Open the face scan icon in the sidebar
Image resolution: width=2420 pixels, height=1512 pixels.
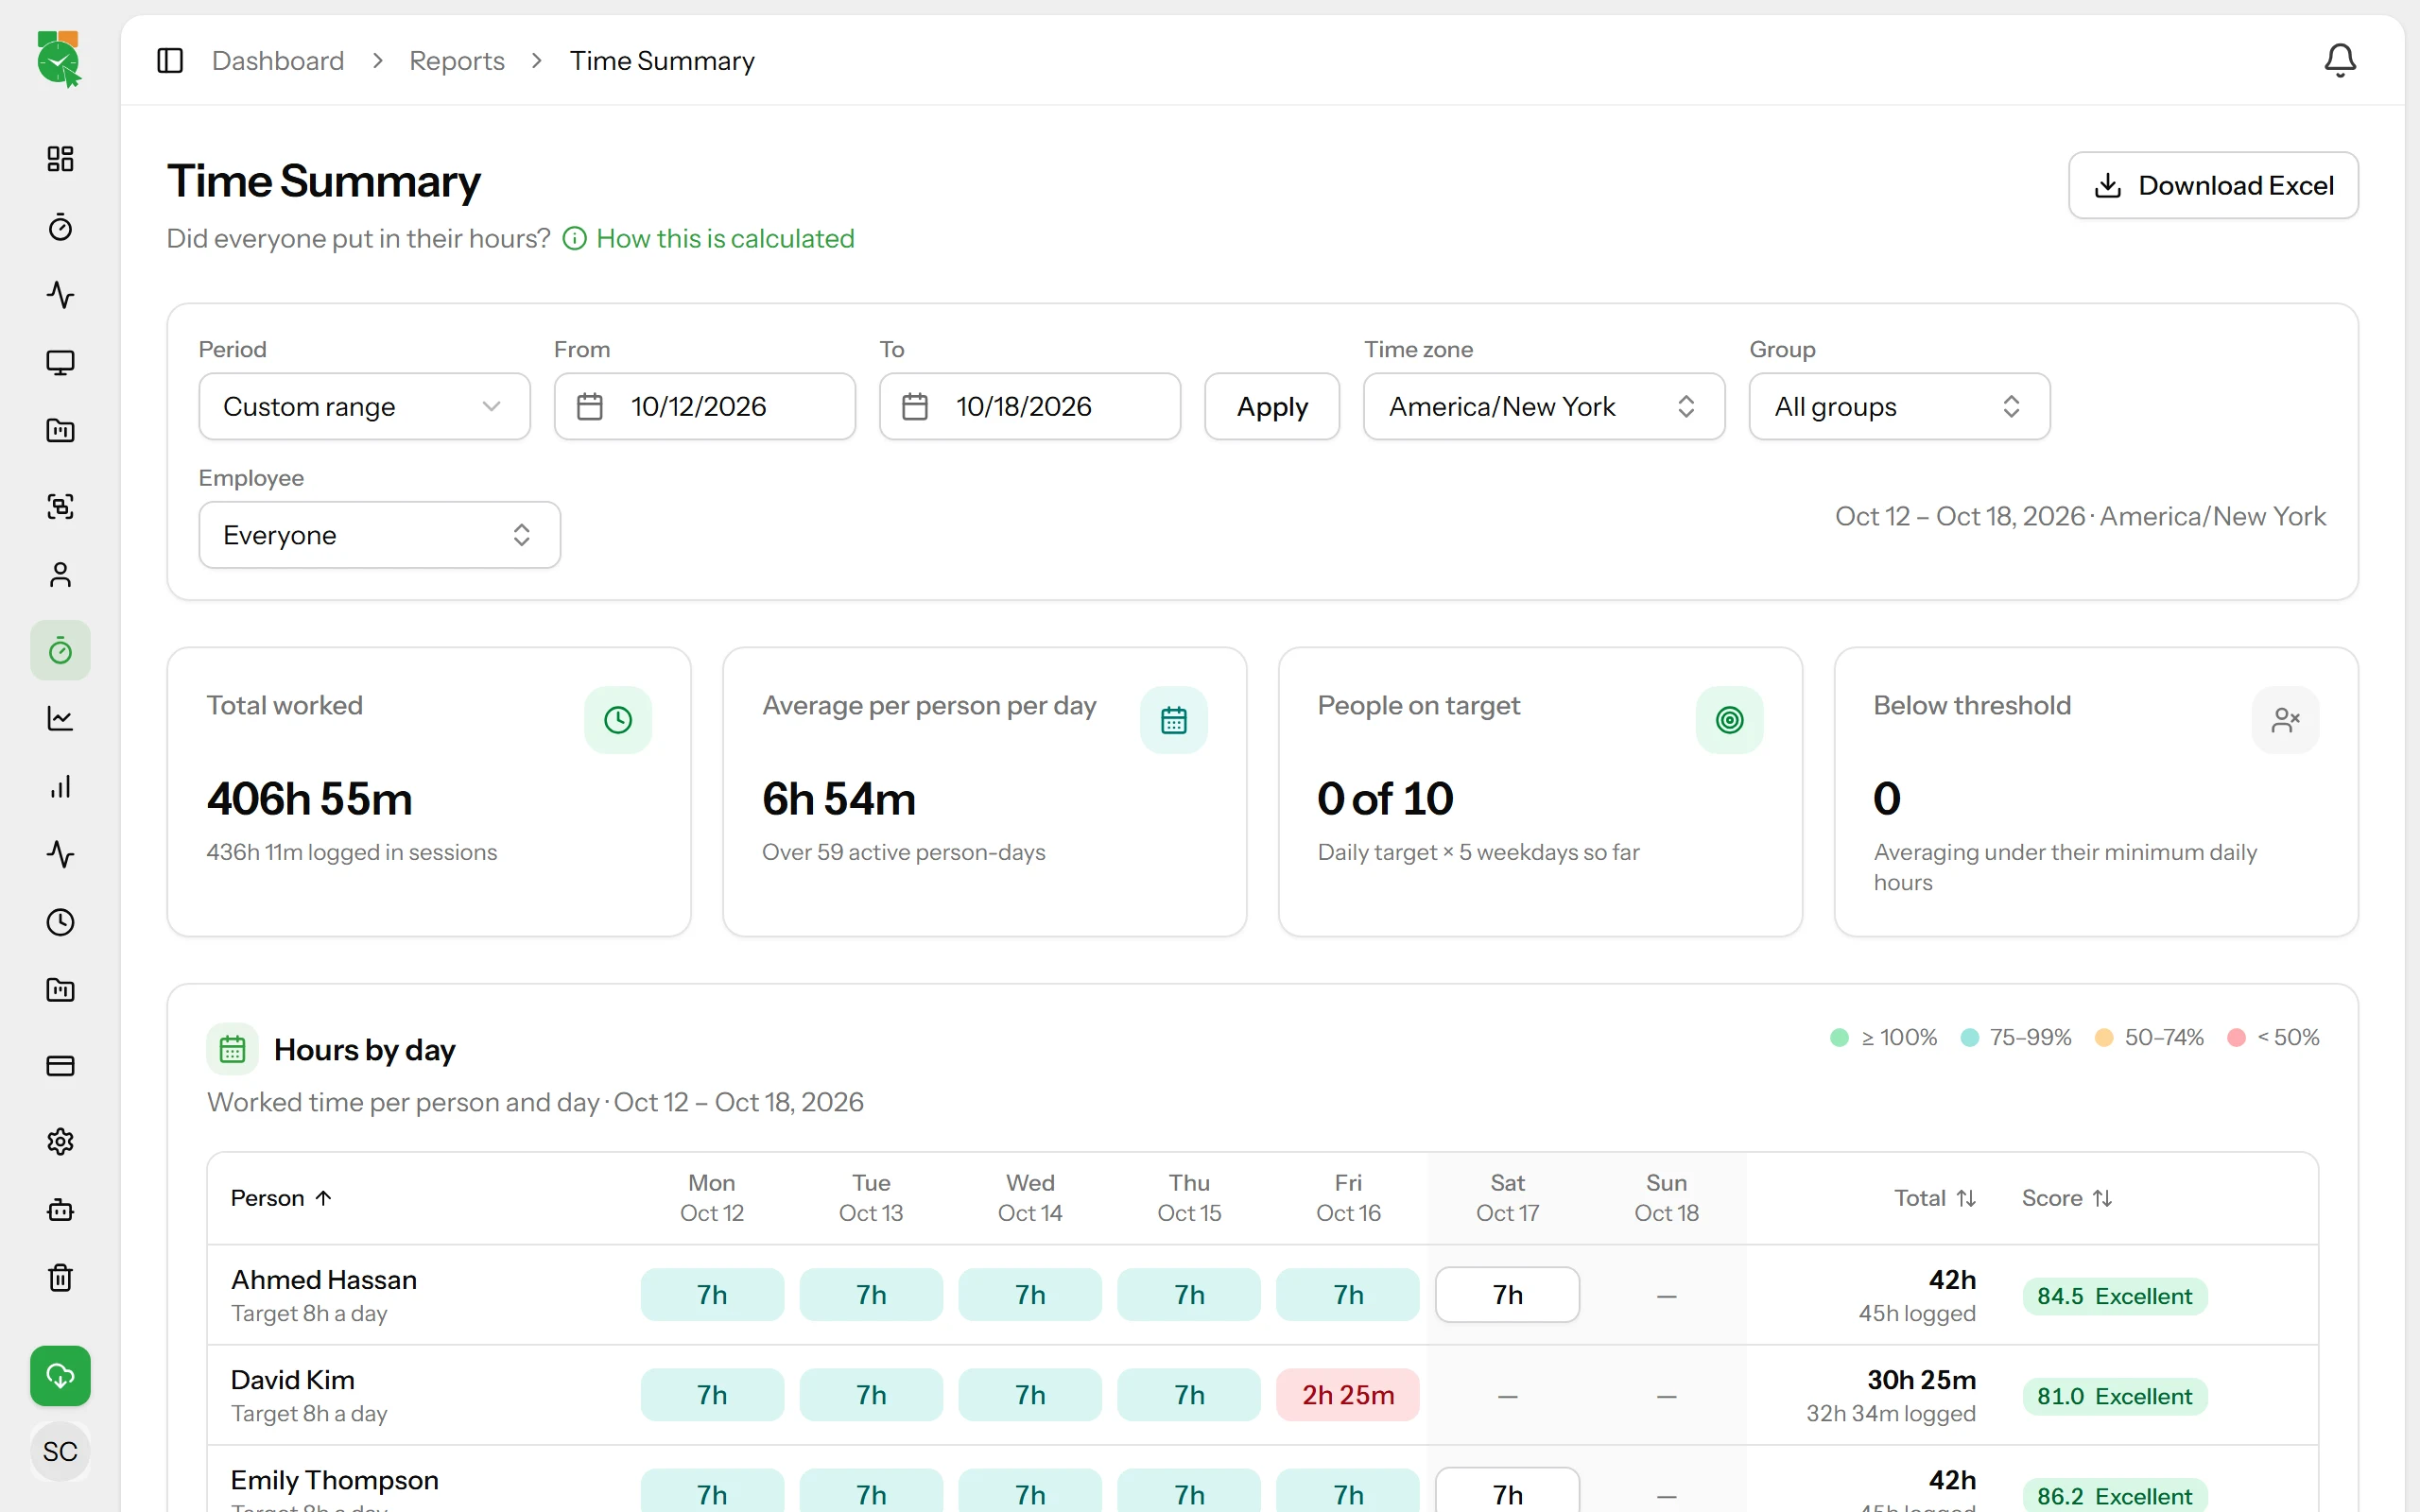[x=60, y=506]
